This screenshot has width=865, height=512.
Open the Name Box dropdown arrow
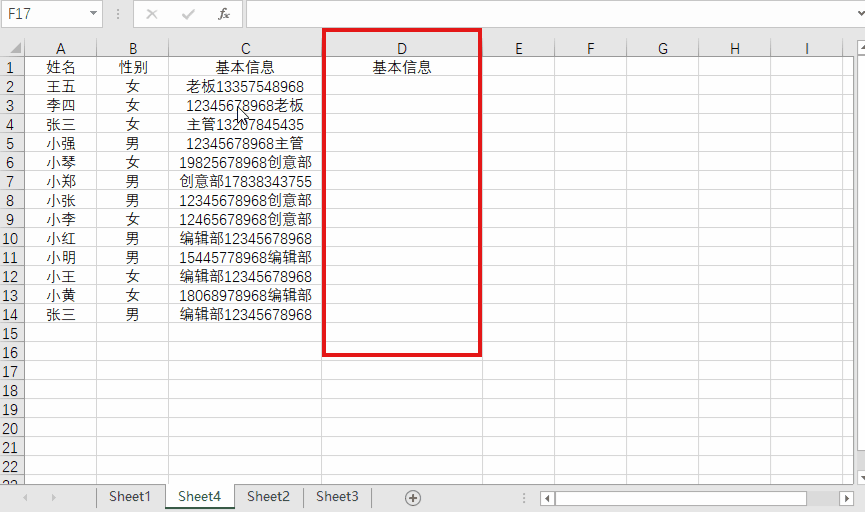[x=93, y=13]
